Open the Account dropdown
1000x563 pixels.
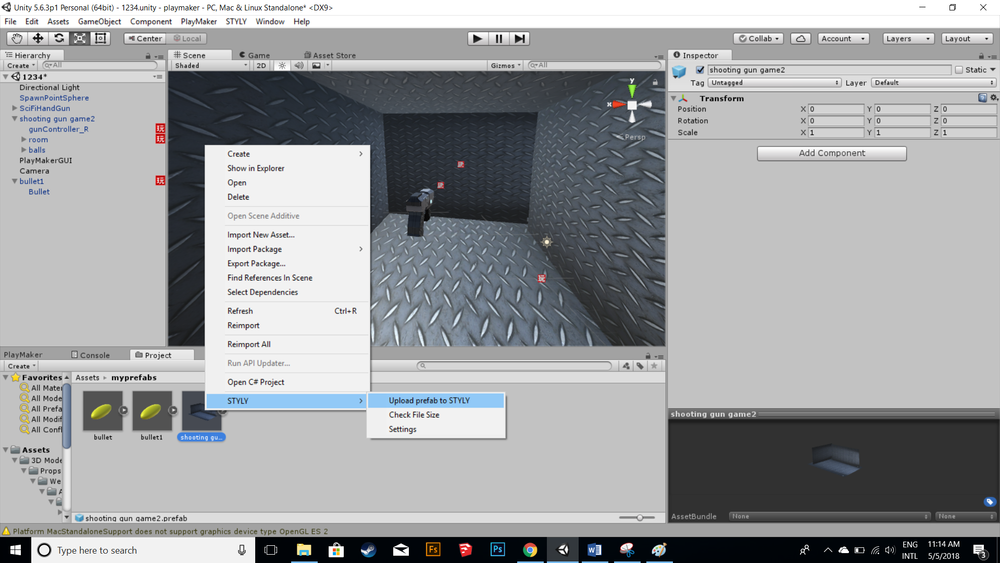[843, 38]
